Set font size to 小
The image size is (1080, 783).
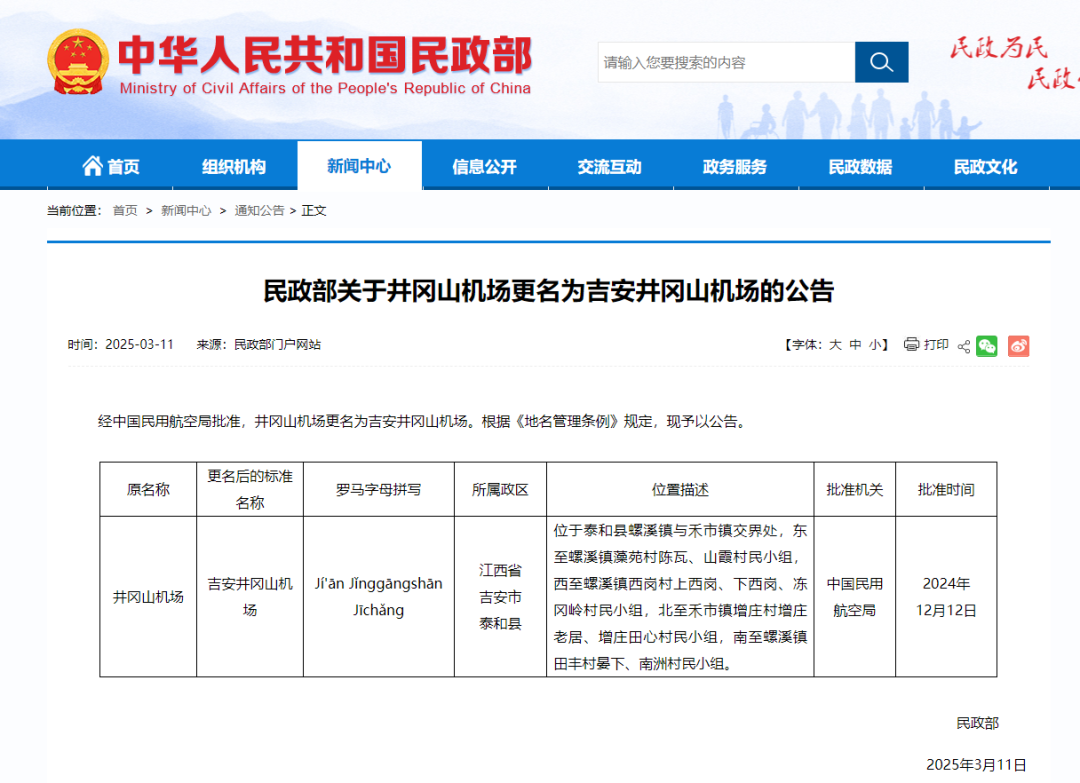click(875, 344)
